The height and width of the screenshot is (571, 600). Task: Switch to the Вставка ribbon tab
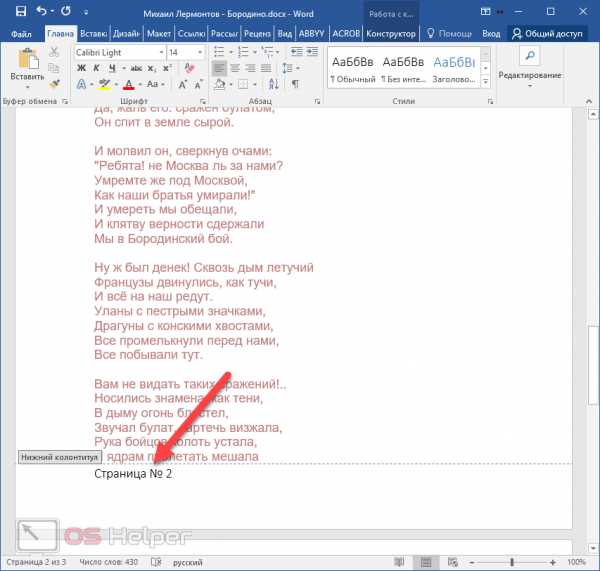tap(93, 34)
